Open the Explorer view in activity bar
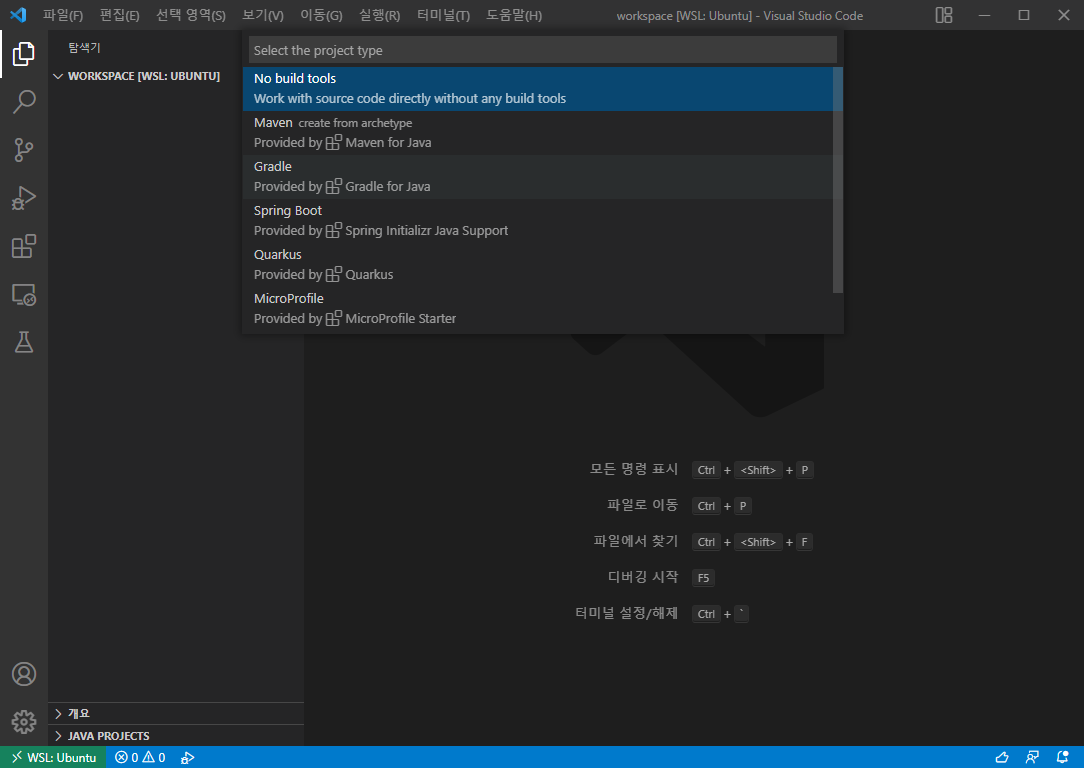This screenshot has height=768, width=1084. (x=24, y=54)
